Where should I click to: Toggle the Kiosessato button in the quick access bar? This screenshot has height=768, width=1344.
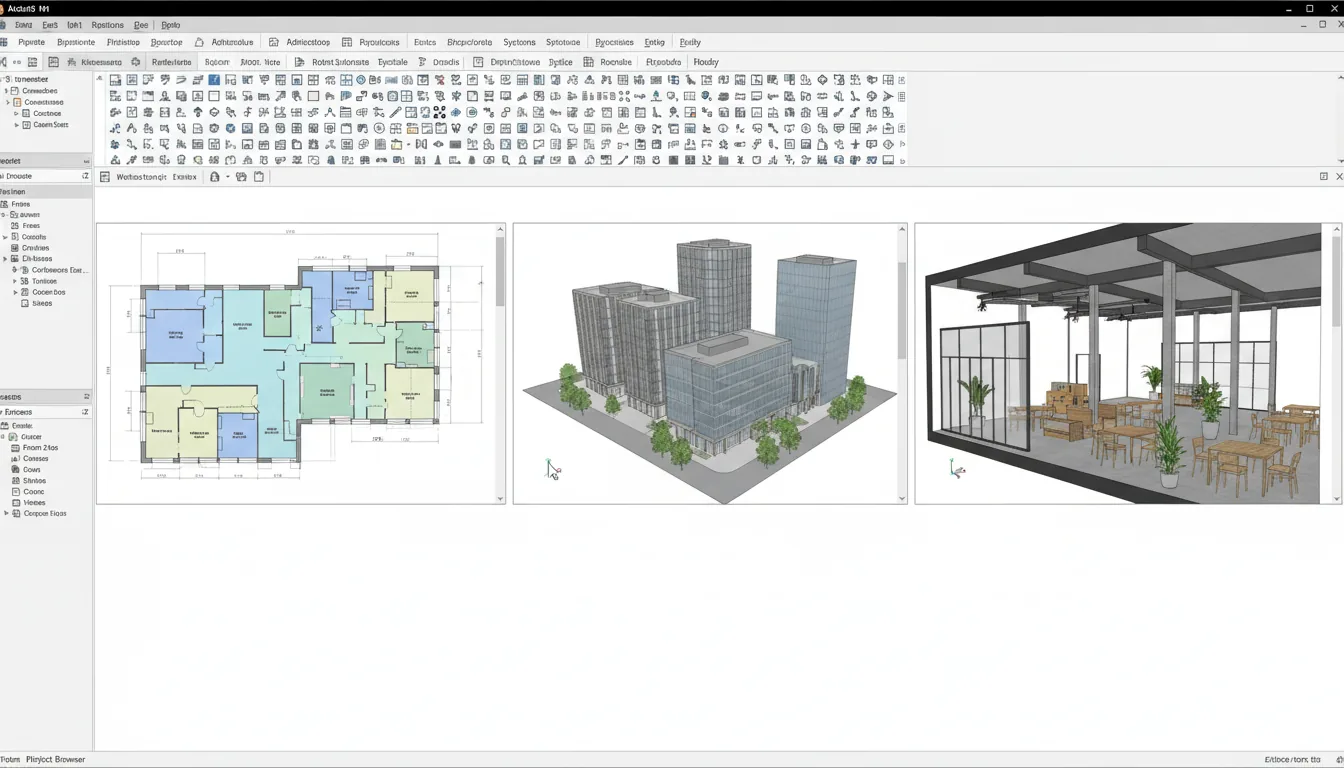pyautogui.click(x=98, y=61)
